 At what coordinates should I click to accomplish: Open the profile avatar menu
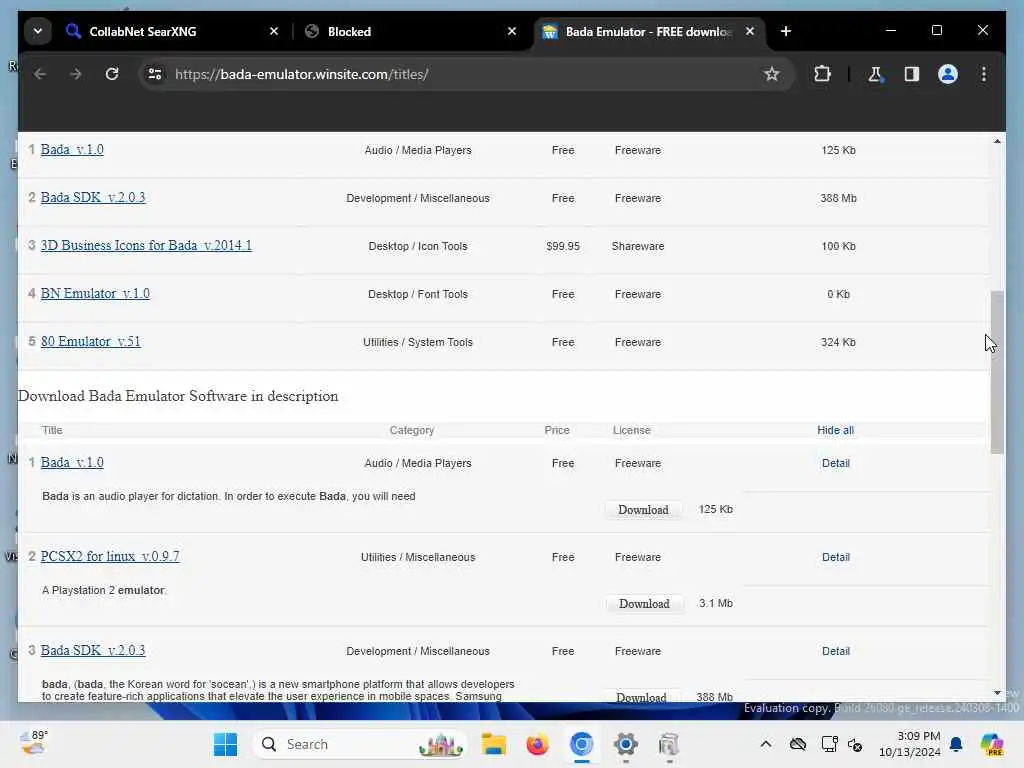coord(948,74)
